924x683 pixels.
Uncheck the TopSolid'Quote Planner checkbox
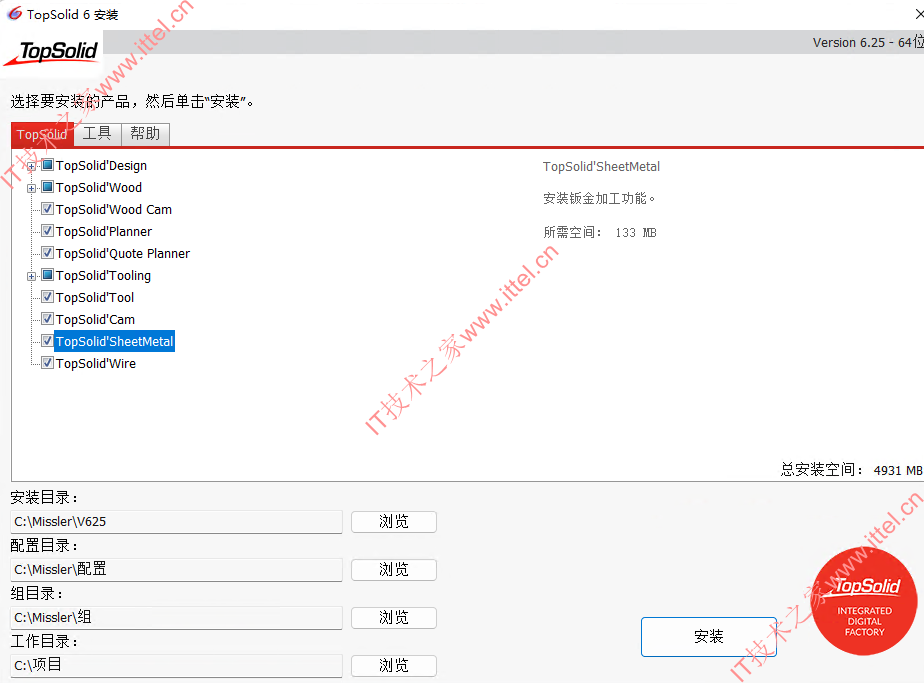[48, 253]
